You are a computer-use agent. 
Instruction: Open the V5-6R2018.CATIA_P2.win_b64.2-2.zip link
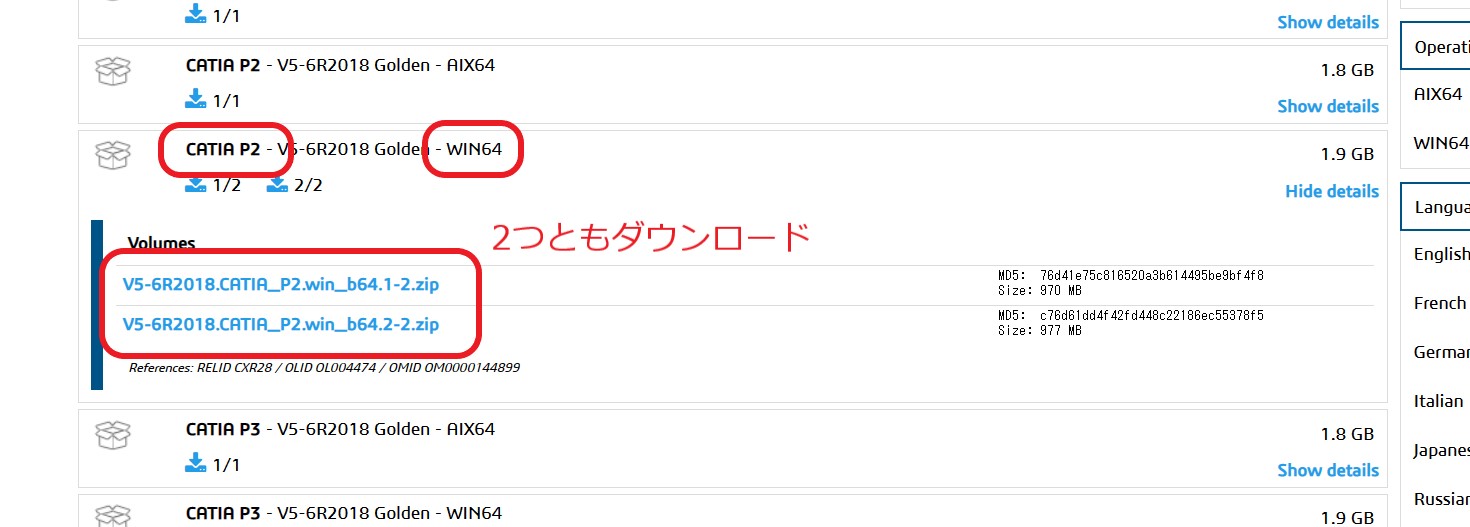280,324
